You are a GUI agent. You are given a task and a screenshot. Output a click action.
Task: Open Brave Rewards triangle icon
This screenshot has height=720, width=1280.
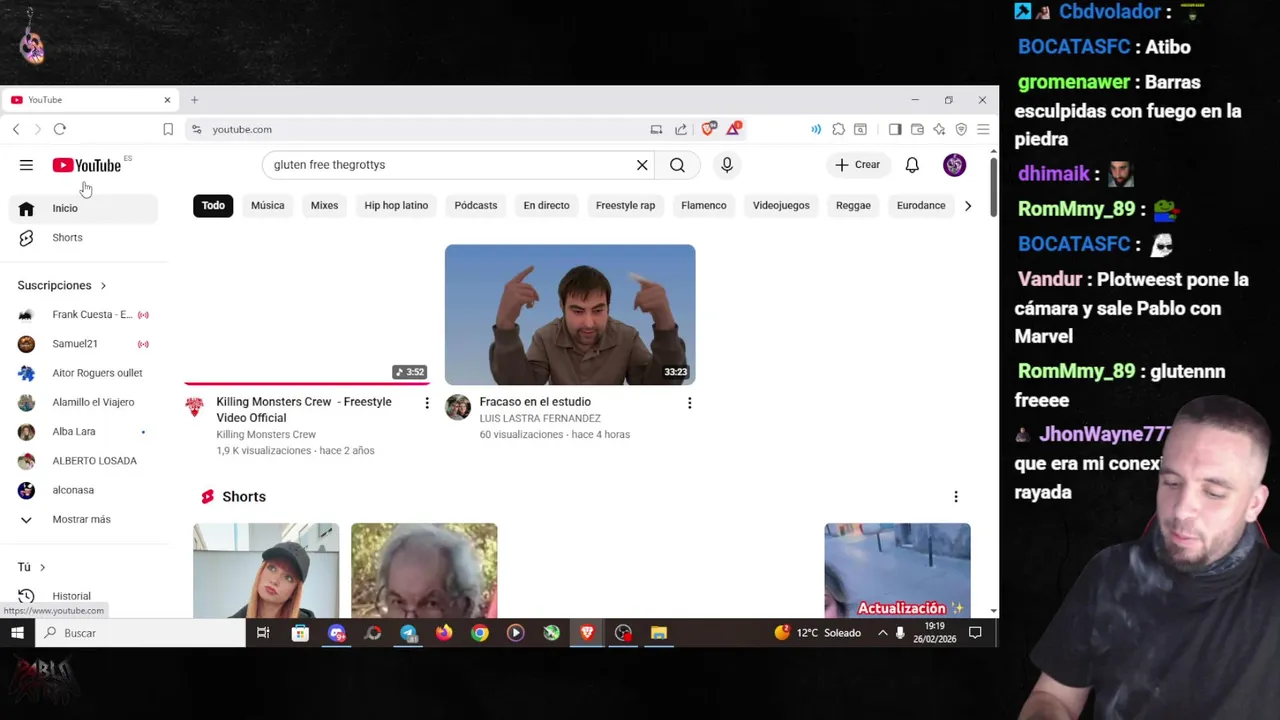(733, 129)
